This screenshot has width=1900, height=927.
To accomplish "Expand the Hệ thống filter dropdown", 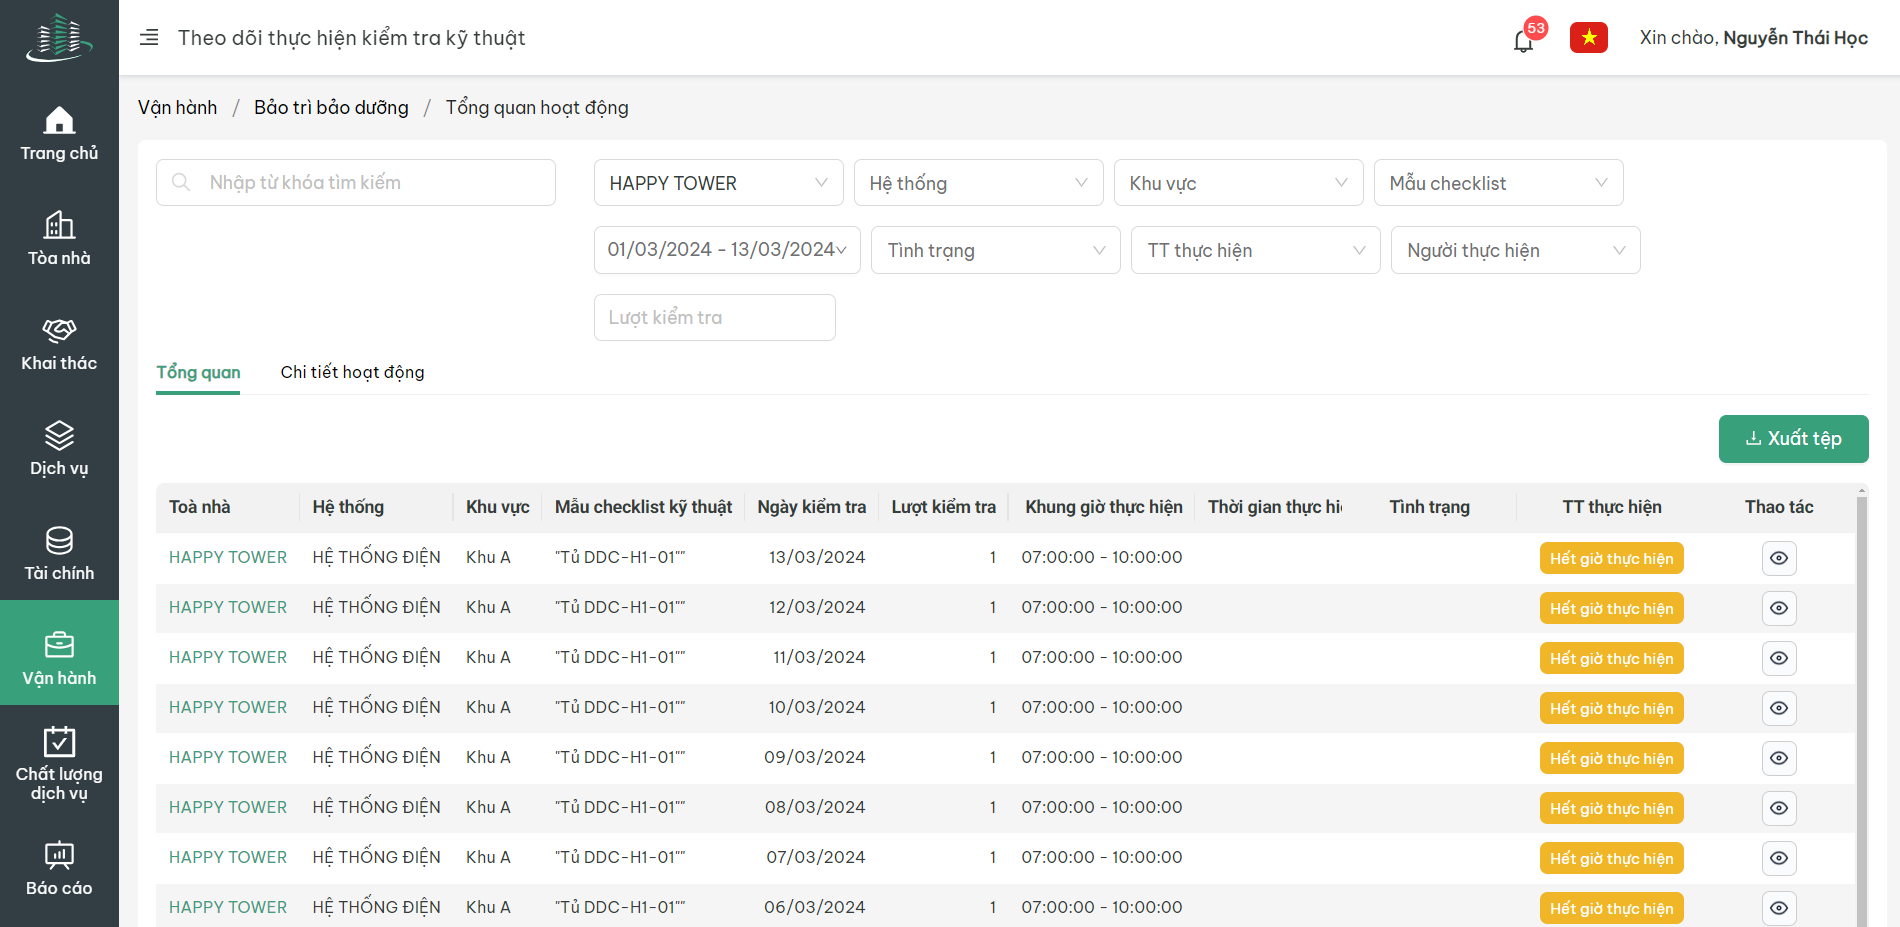I will click(x=979, y=183).
